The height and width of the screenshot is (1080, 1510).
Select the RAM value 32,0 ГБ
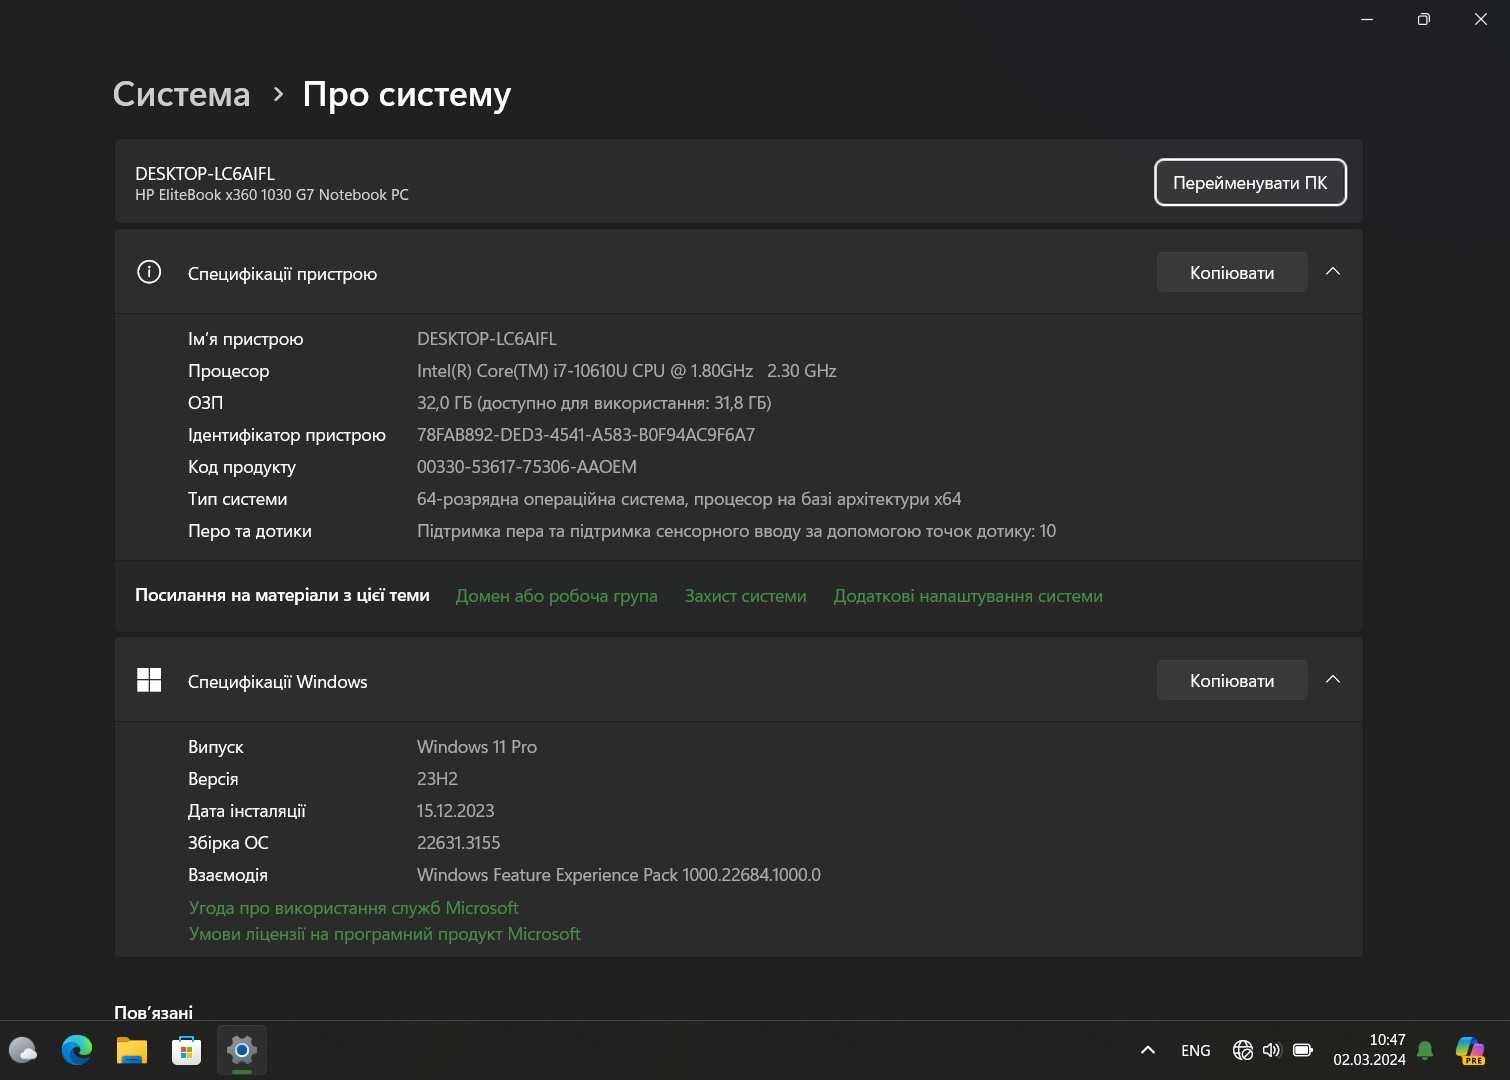594,403
